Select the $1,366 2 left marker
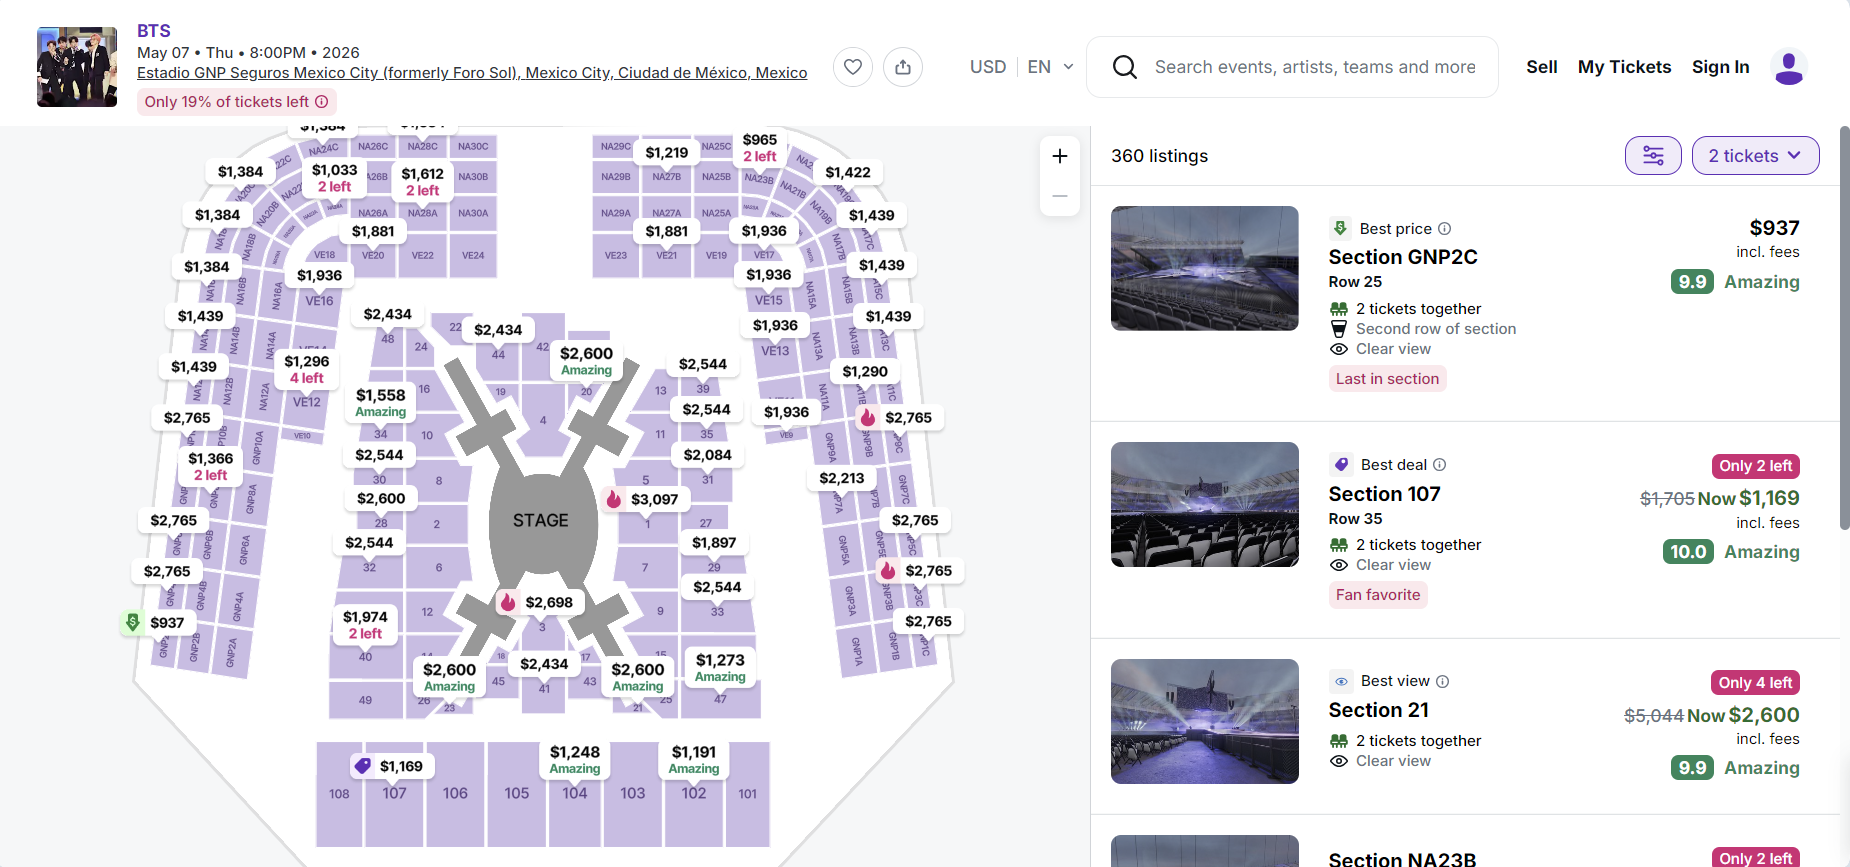 [210, 466]
